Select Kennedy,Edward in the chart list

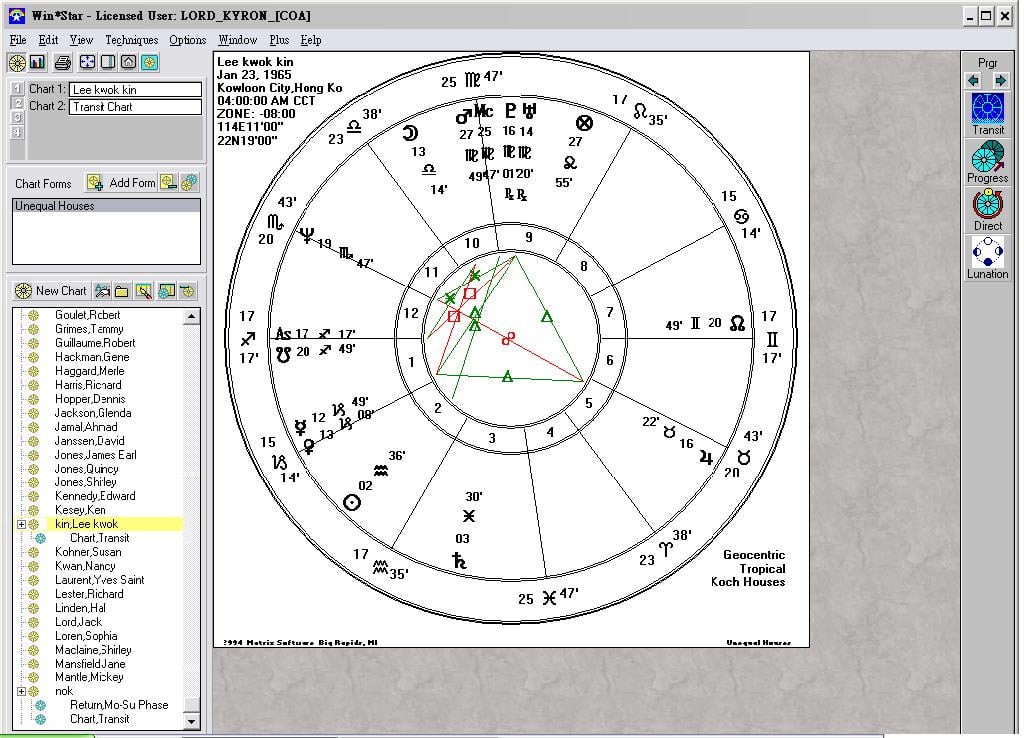coord(94,496)
